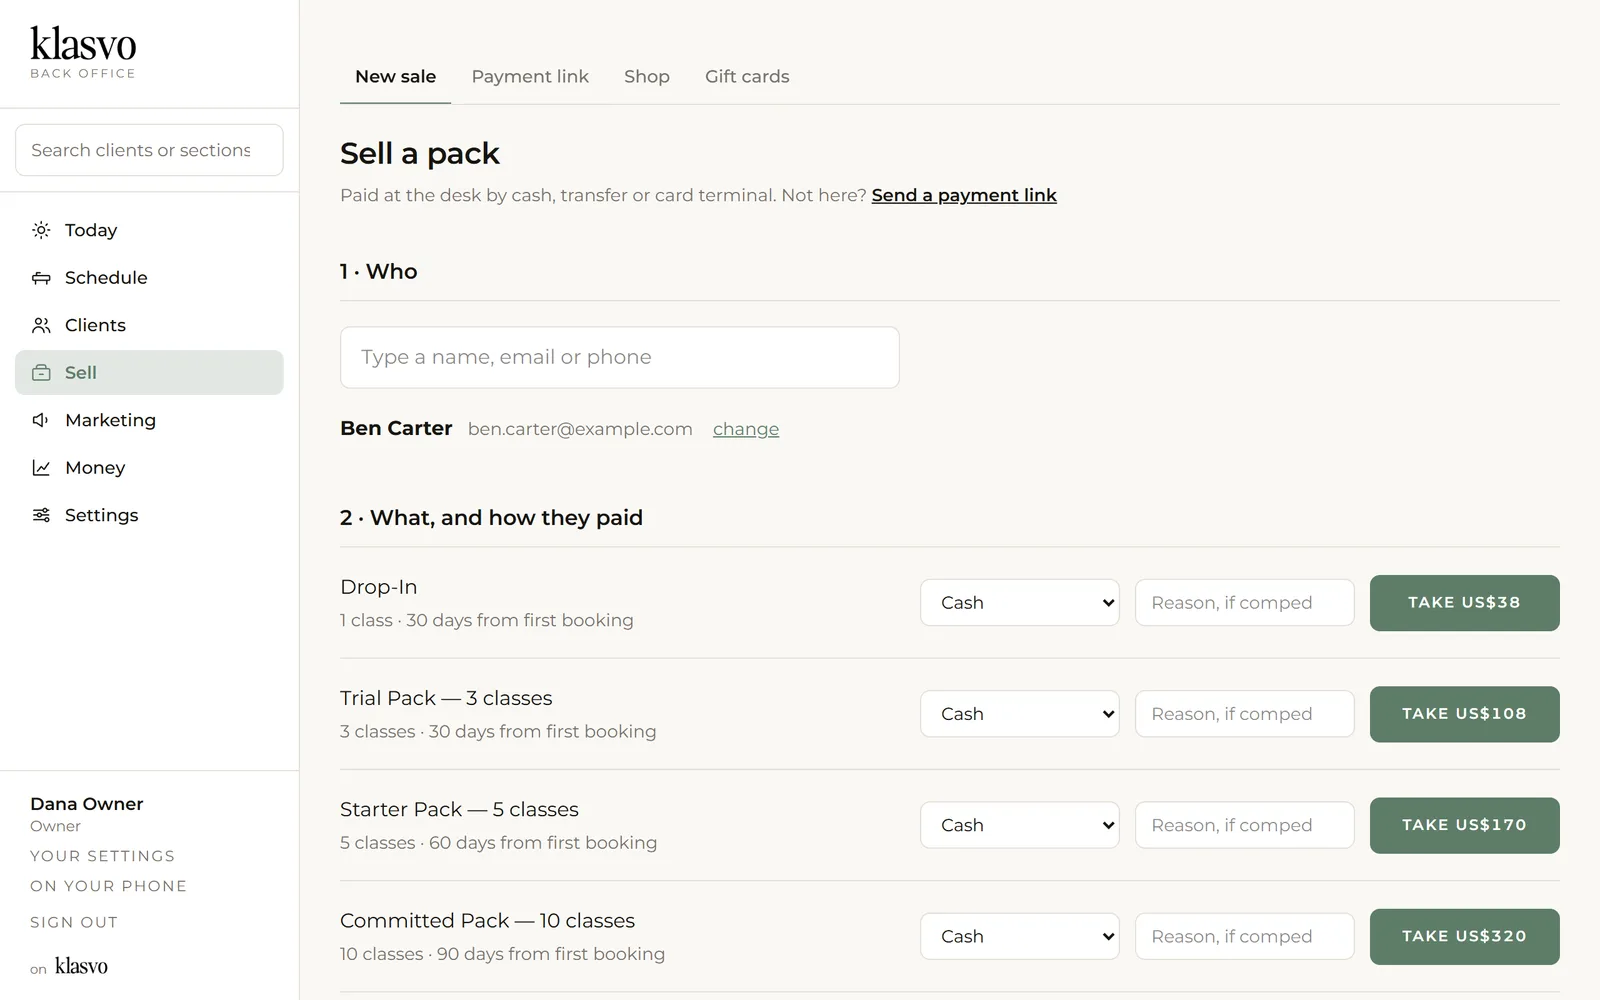Click the Ben Carter client name
This screenshot has height=1000, width=1600.
(396, 428)
